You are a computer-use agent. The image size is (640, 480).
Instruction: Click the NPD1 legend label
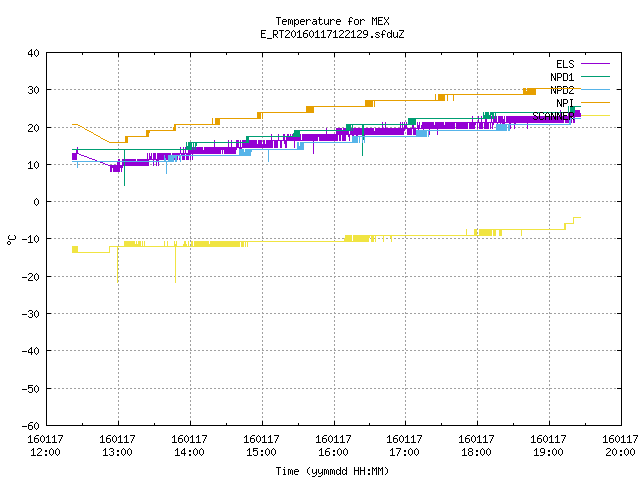click(x=562, y=77)
